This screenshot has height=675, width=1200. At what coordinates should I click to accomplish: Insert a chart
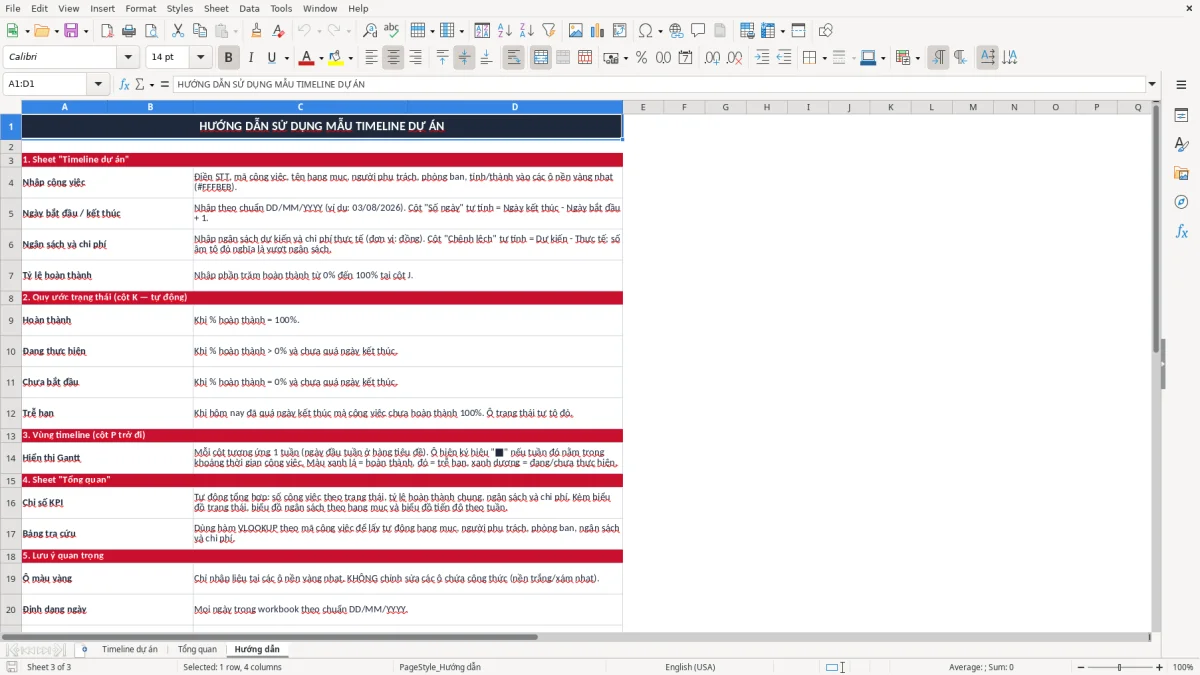(x=598, y=31)
